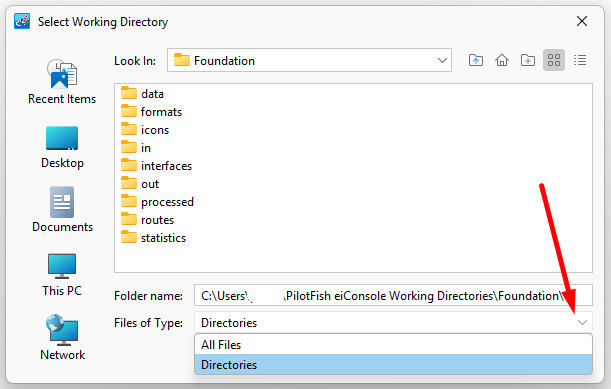Click the eiConsole app icon in title bar
The image size is (611, 389).
point(22,21)
